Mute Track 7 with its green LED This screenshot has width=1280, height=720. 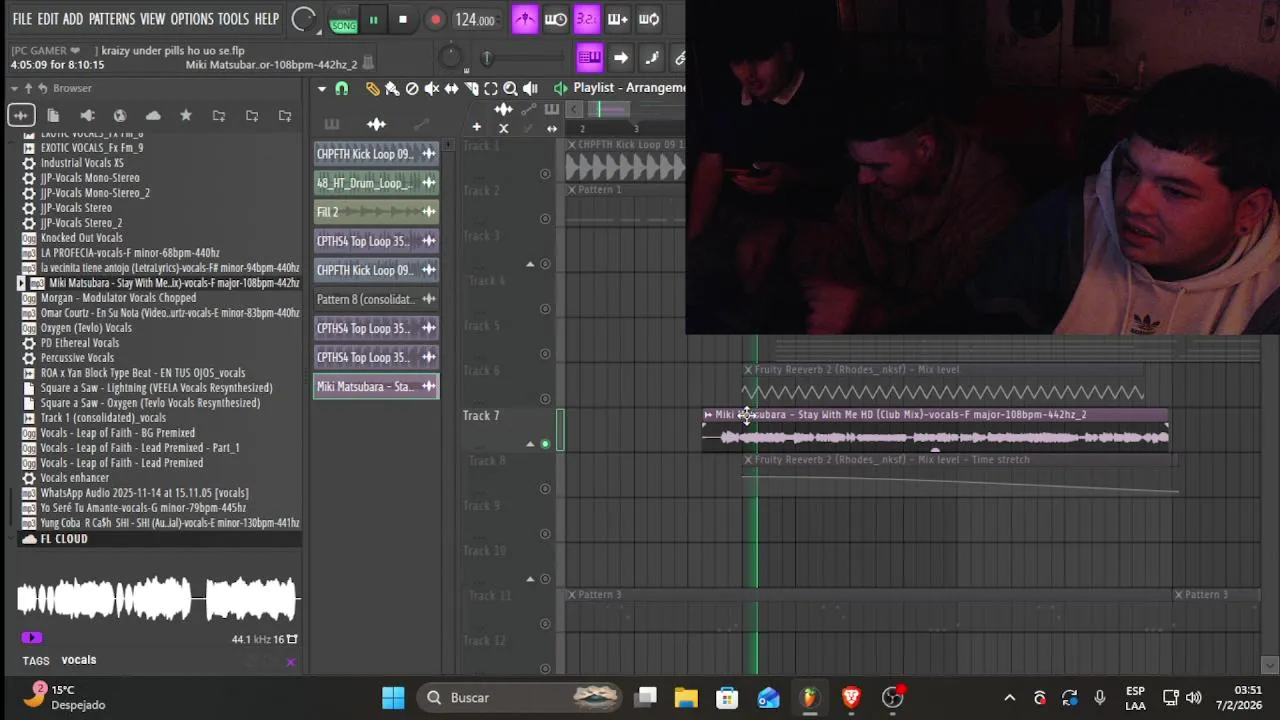[545, 443]
